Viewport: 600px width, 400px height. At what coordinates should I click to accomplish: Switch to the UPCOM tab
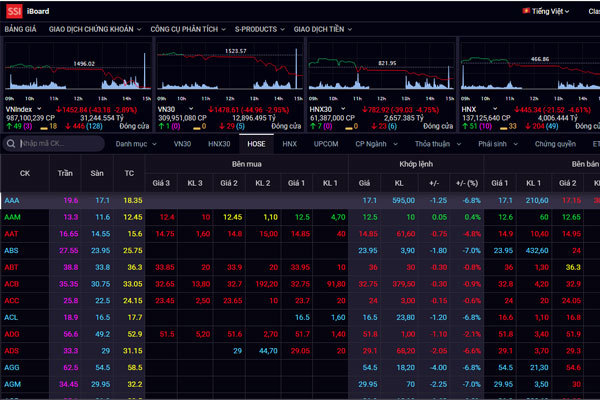[326, 144]
